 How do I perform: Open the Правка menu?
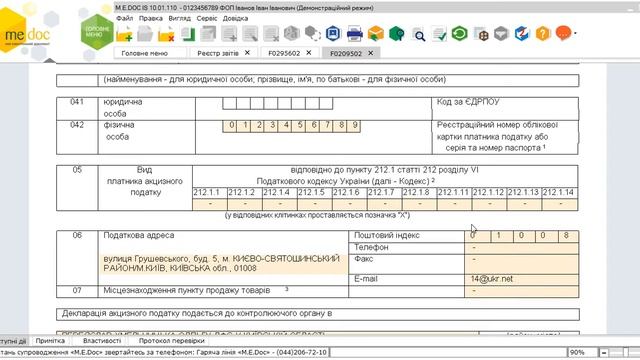click(151, 18)
